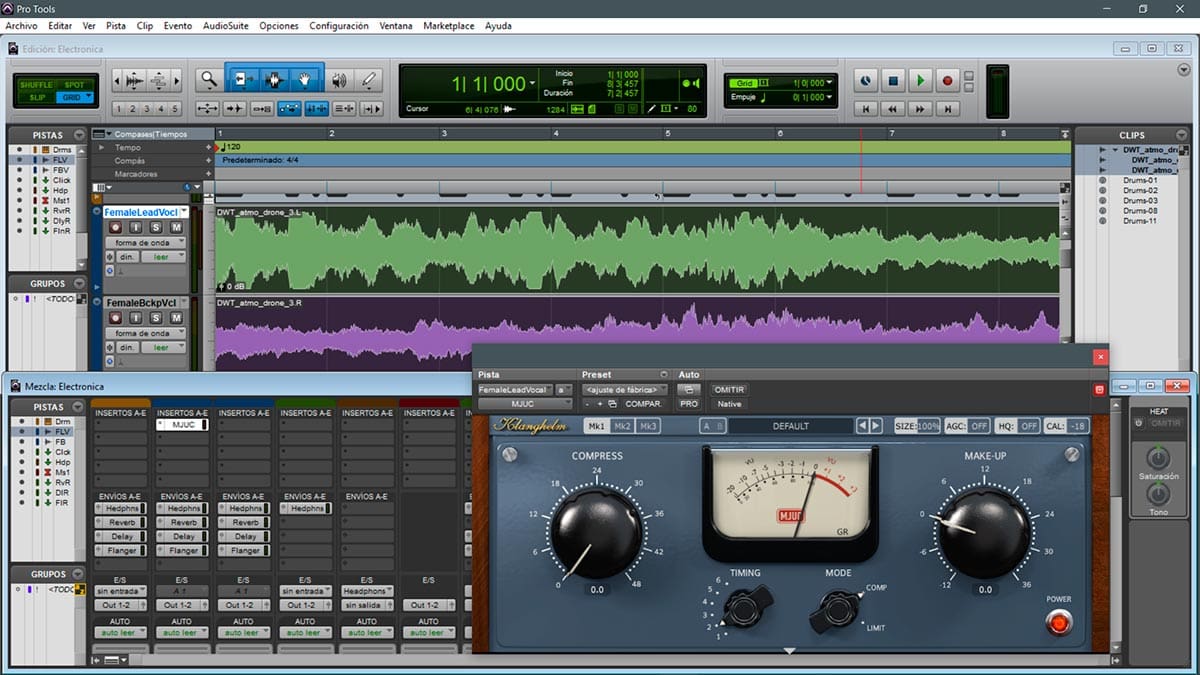Click the record-enable button on FemaleLeadVocl track
Image resolution: width=1200 pixels, height=675 pixels.
coord(116,228)
